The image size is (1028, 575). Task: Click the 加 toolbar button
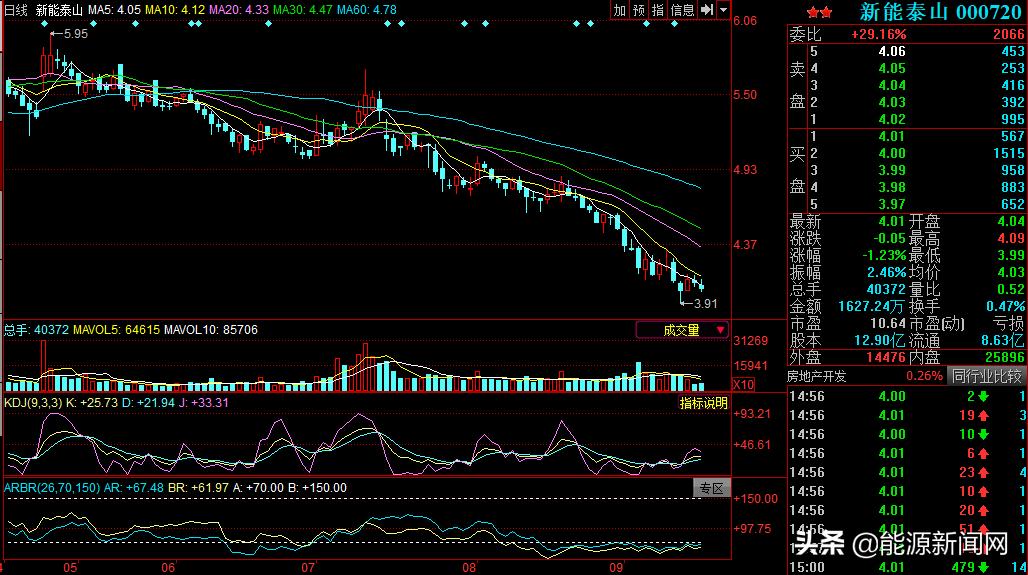pyautogui.click(x=620, y=10)
